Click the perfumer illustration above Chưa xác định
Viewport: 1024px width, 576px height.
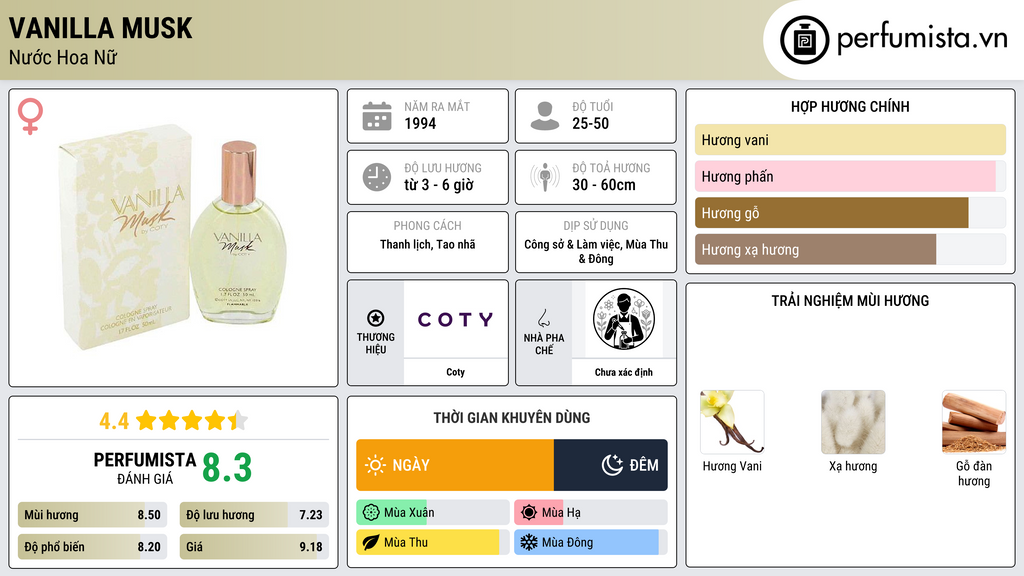[624, 319]
